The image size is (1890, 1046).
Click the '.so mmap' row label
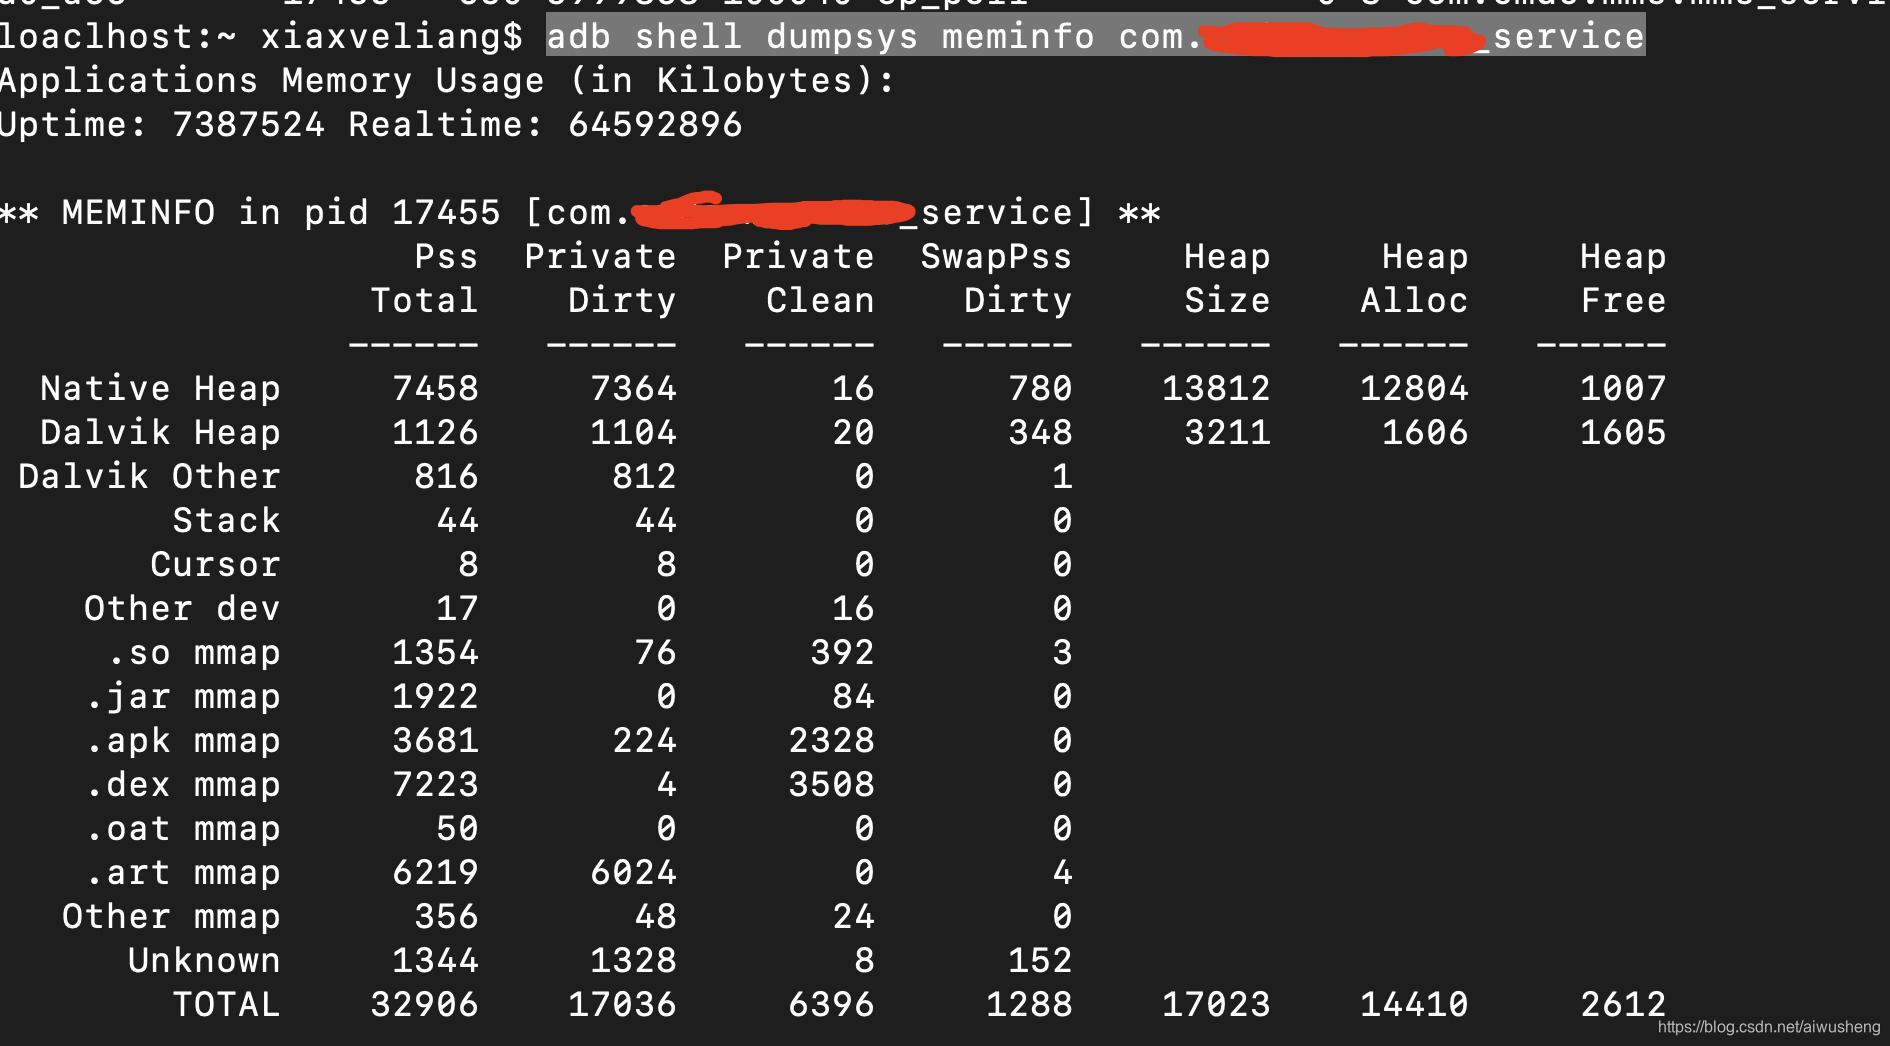[194, 653]
